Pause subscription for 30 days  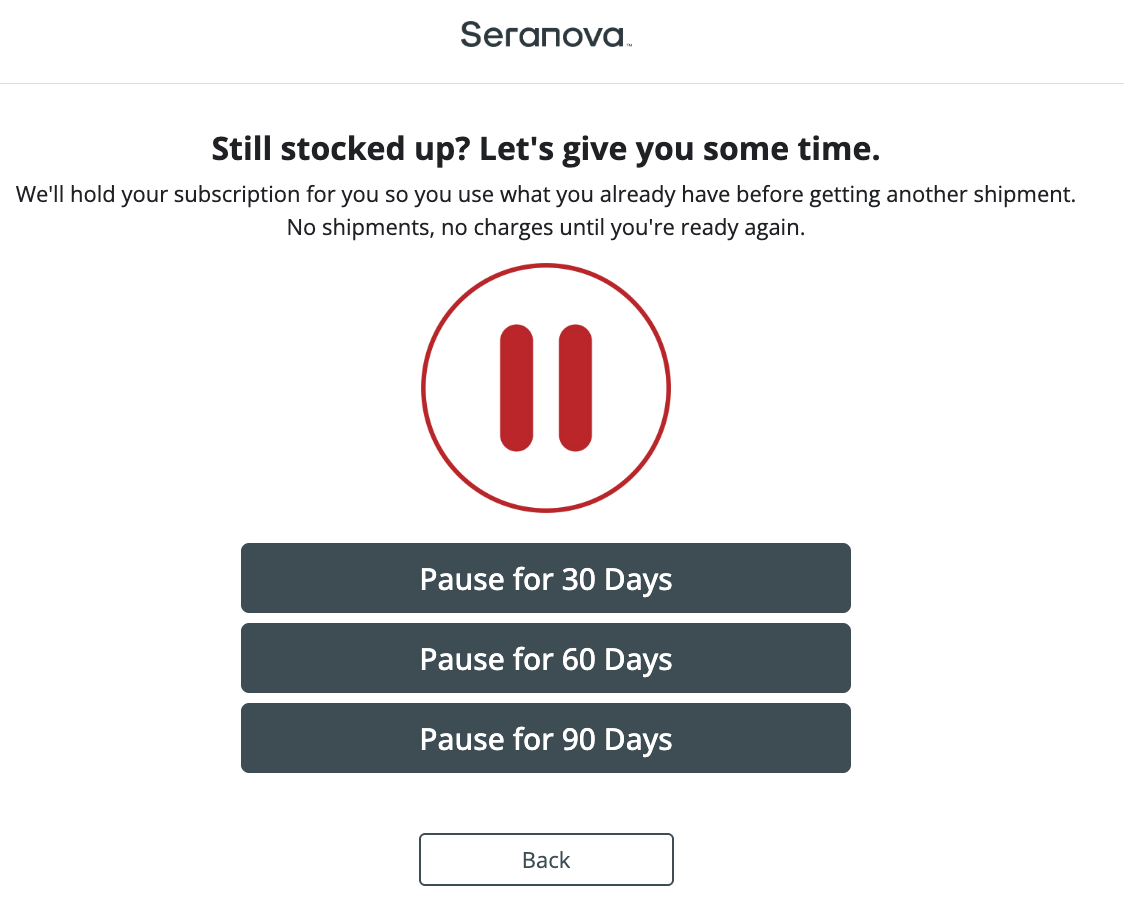[545, 579]
